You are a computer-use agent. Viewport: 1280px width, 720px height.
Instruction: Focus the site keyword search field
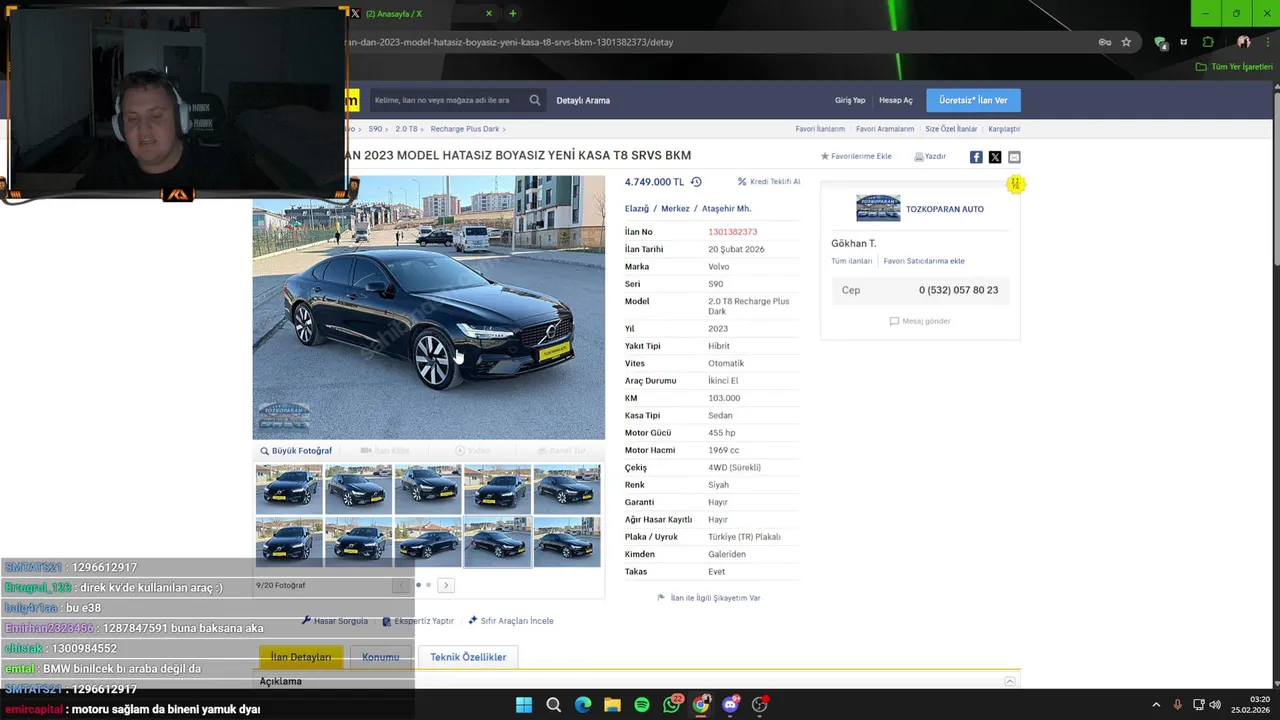[x=445, y=100]
